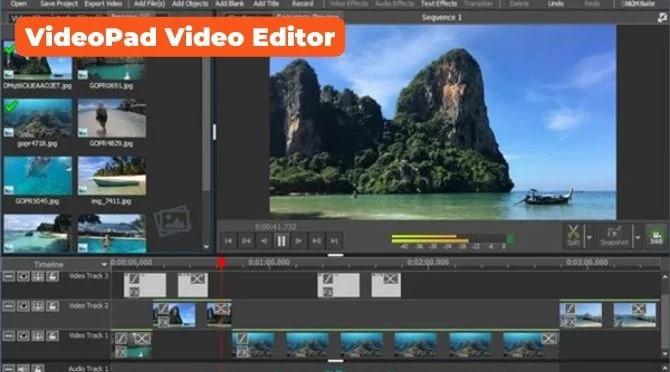Click Add Objects in the toolbar
The width and height of the screenshot is (670, 372).
point(190,3)
